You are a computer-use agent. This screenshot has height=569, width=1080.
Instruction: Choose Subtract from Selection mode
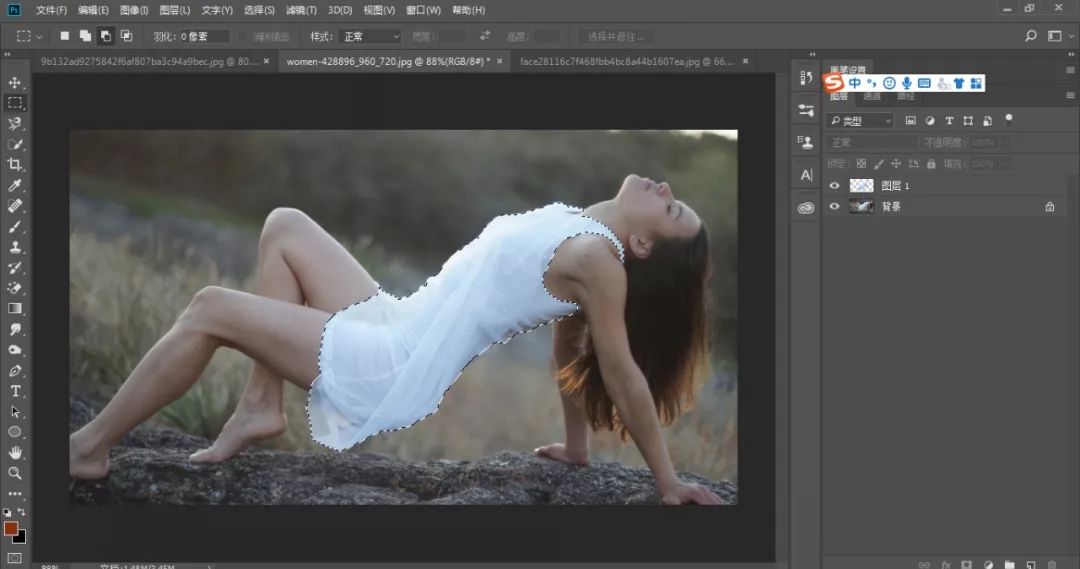tap(105, 36)
